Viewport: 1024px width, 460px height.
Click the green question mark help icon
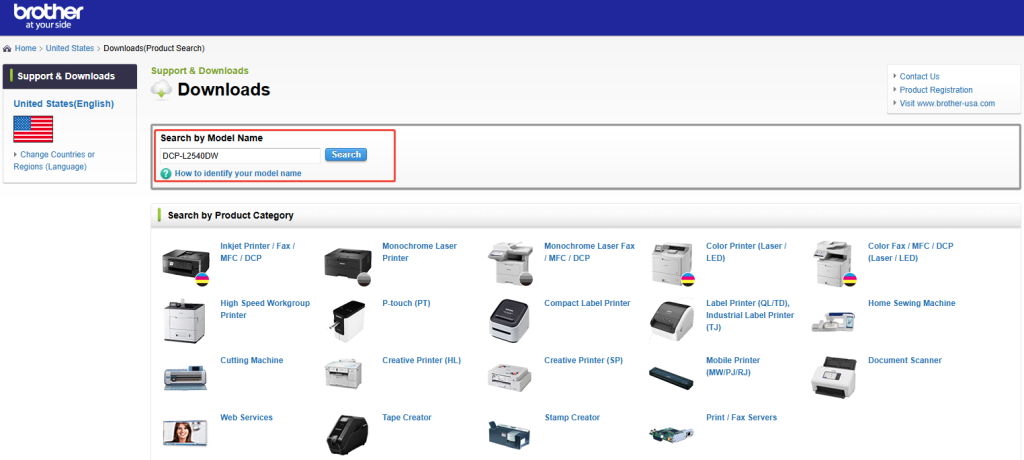tap(166, 174)
